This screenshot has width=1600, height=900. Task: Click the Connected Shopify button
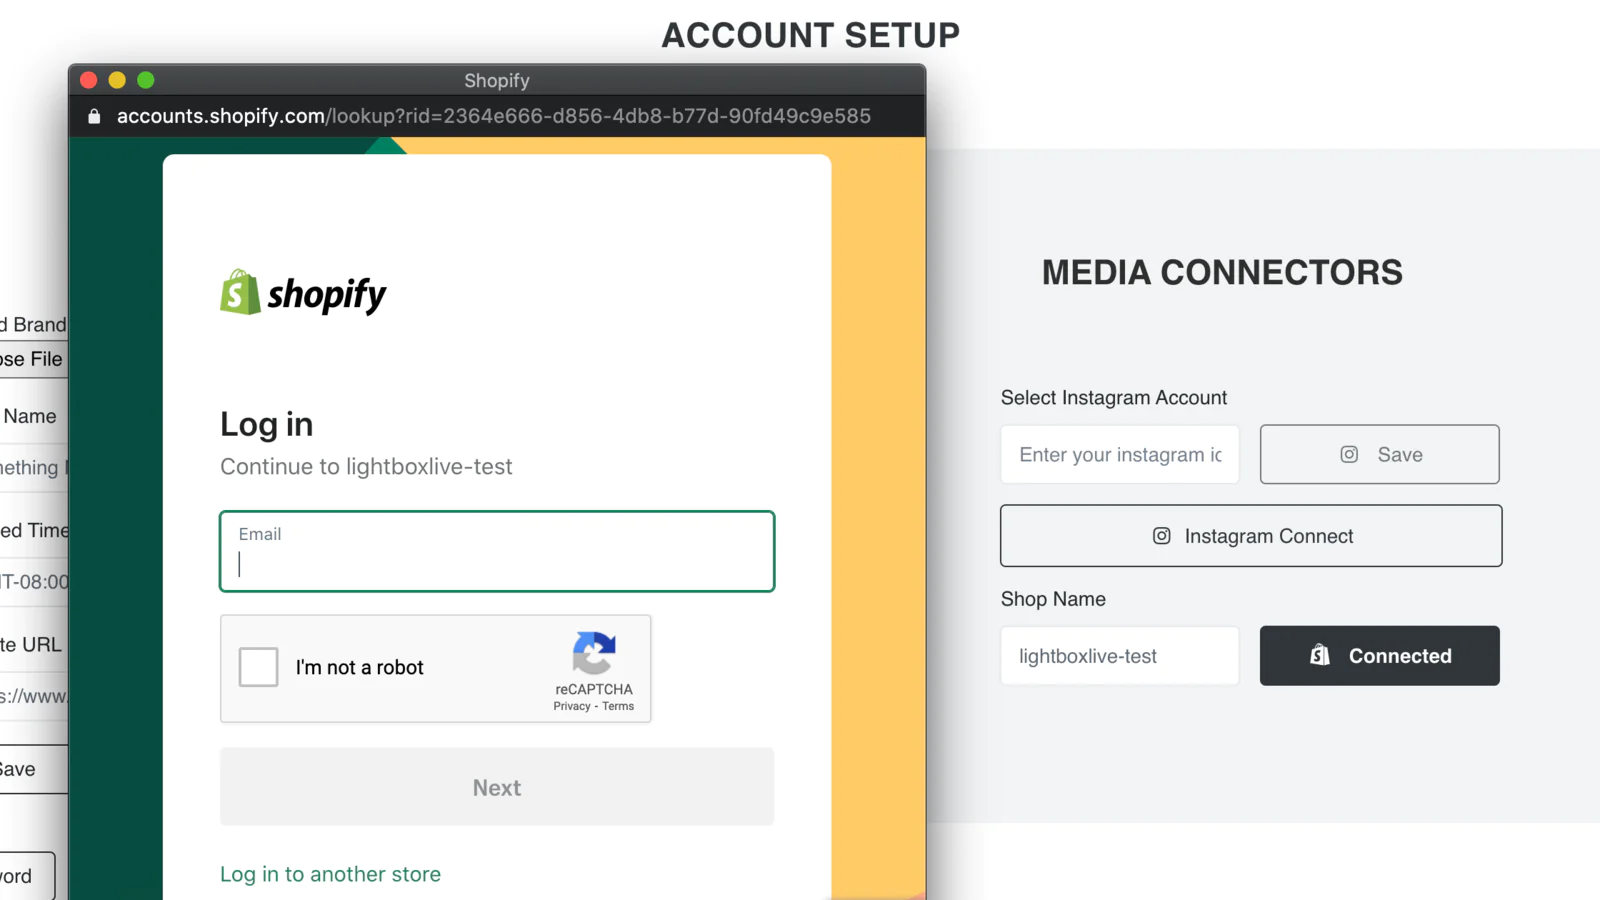coord(1380,656)
